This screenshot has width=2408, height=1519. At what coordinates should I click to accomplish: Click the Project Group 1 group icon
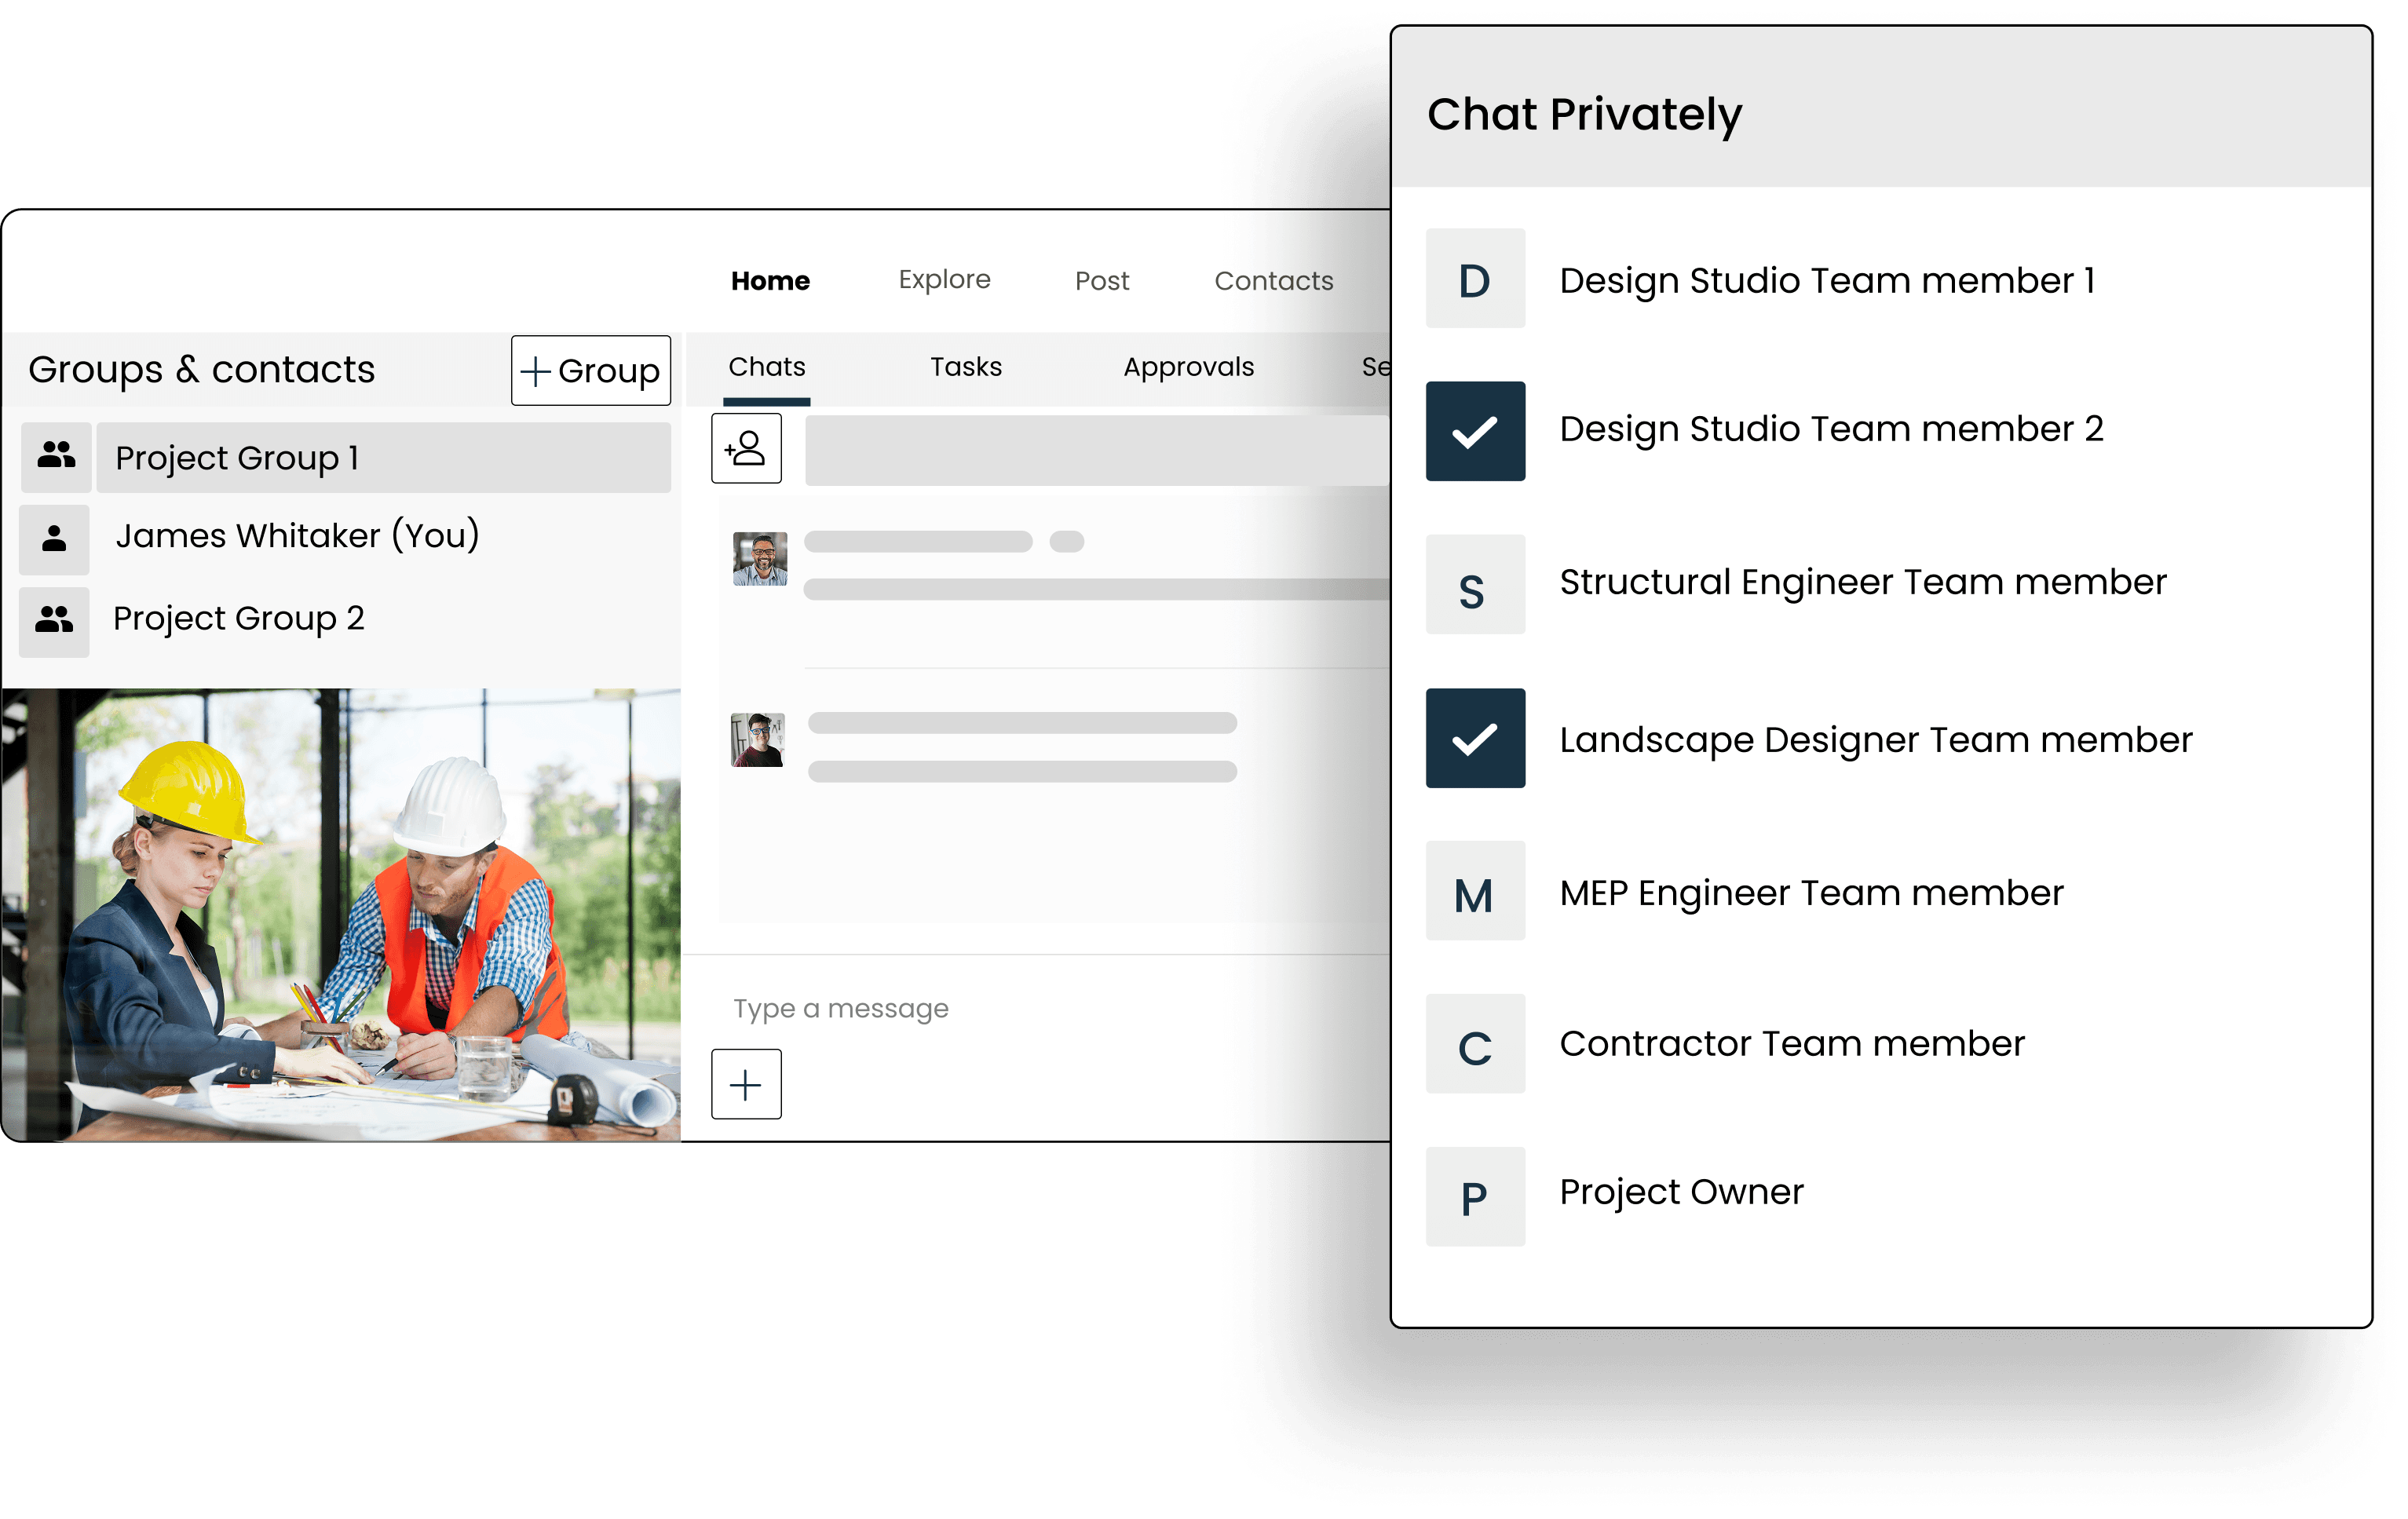click(56, 457)
